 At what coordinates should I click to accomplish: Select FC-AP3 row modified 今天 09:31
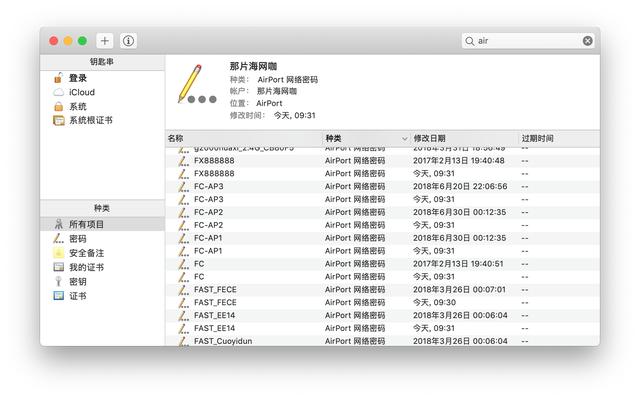[x=382, y=200]
